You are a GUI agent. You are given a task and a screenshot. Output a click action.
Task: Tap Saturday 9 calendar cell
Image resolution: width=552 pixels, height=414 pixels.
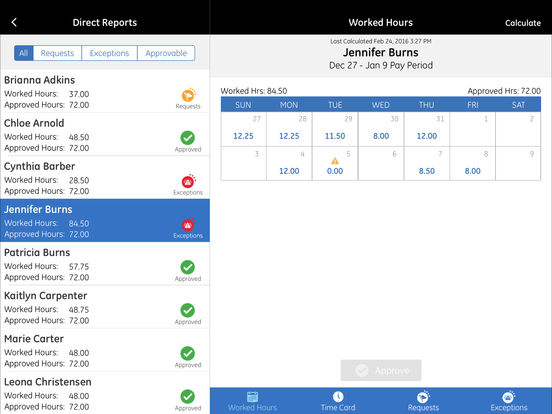518,164
